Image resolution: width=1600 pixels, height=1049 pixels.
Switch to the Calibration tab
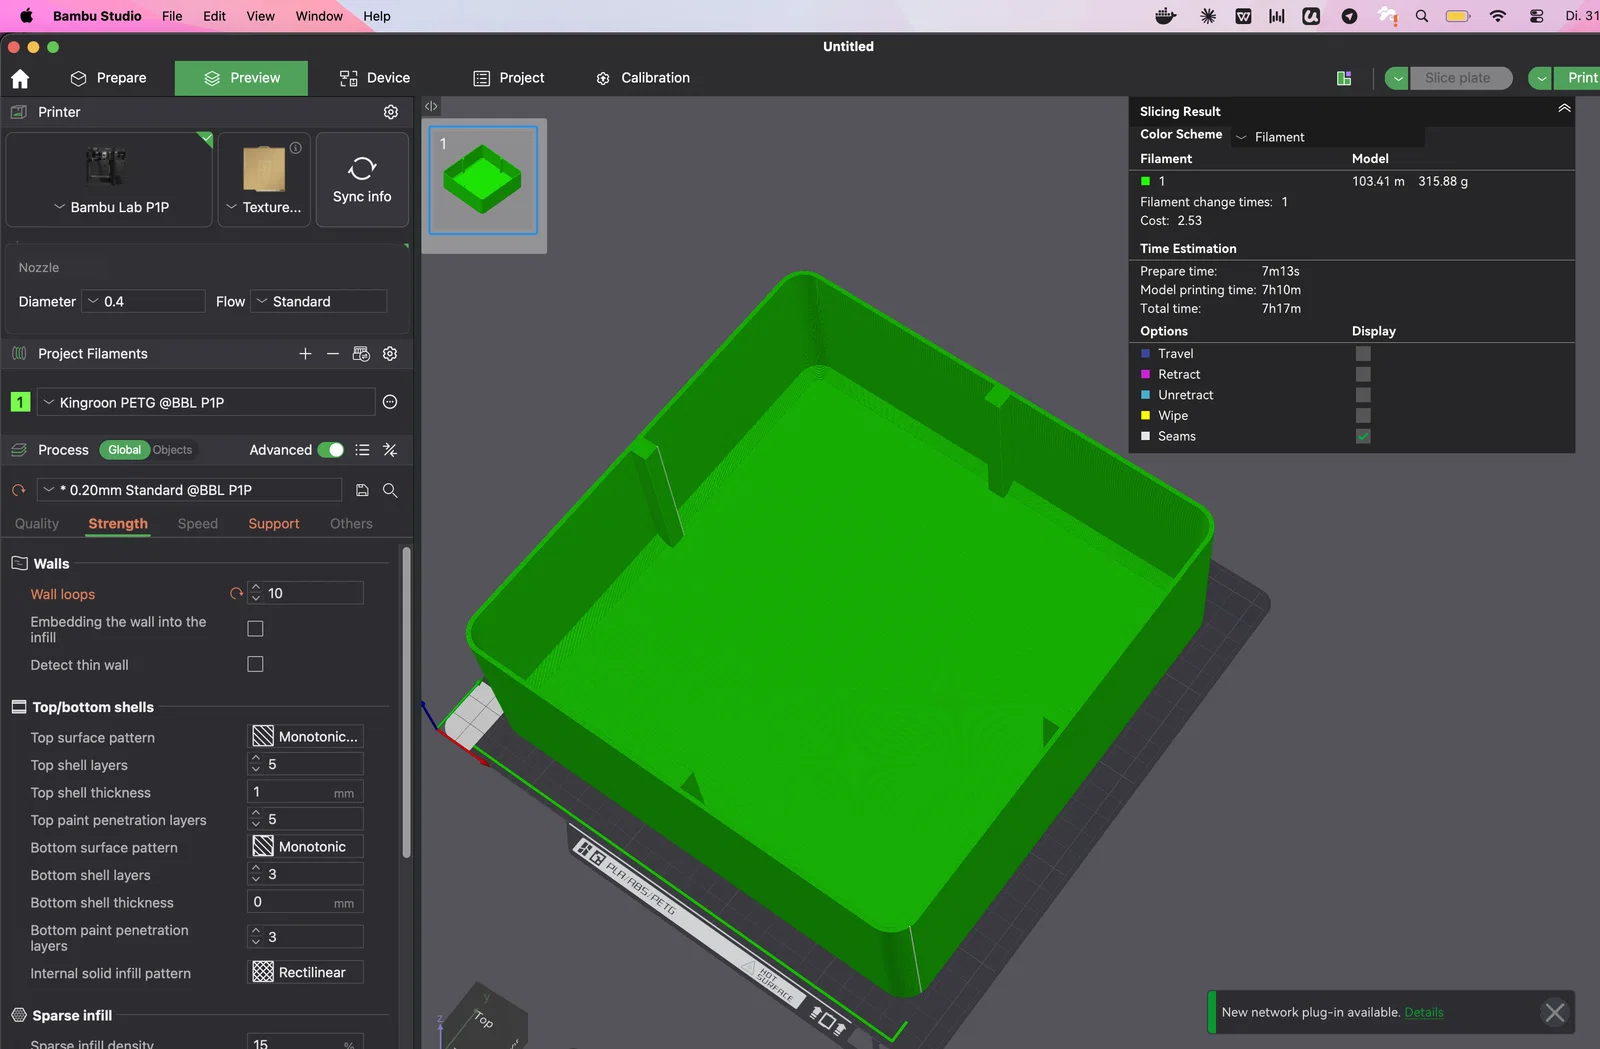(643, 78)
